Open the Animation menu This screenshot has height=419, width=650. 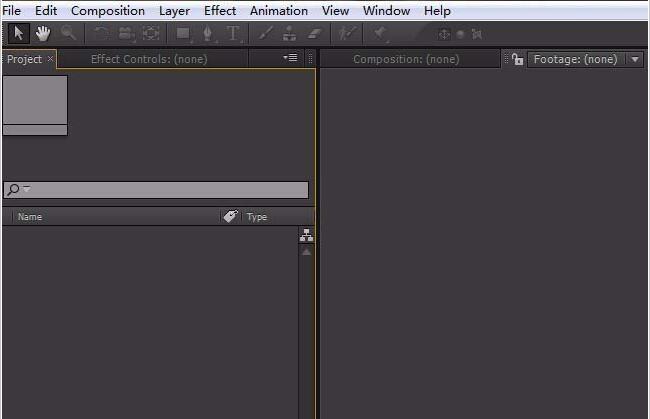click(279, 10)
